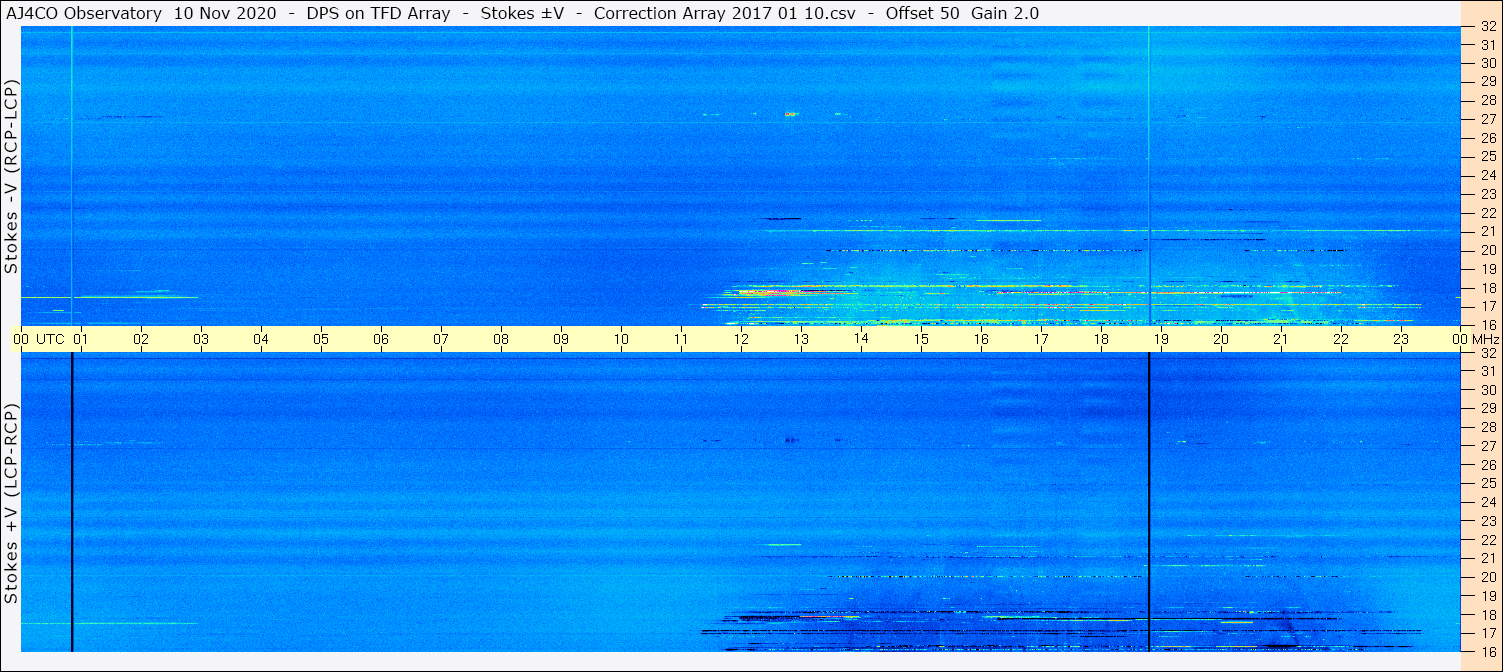
Task: Select the 02 hour mark on time axis
Action: (141, 339)
